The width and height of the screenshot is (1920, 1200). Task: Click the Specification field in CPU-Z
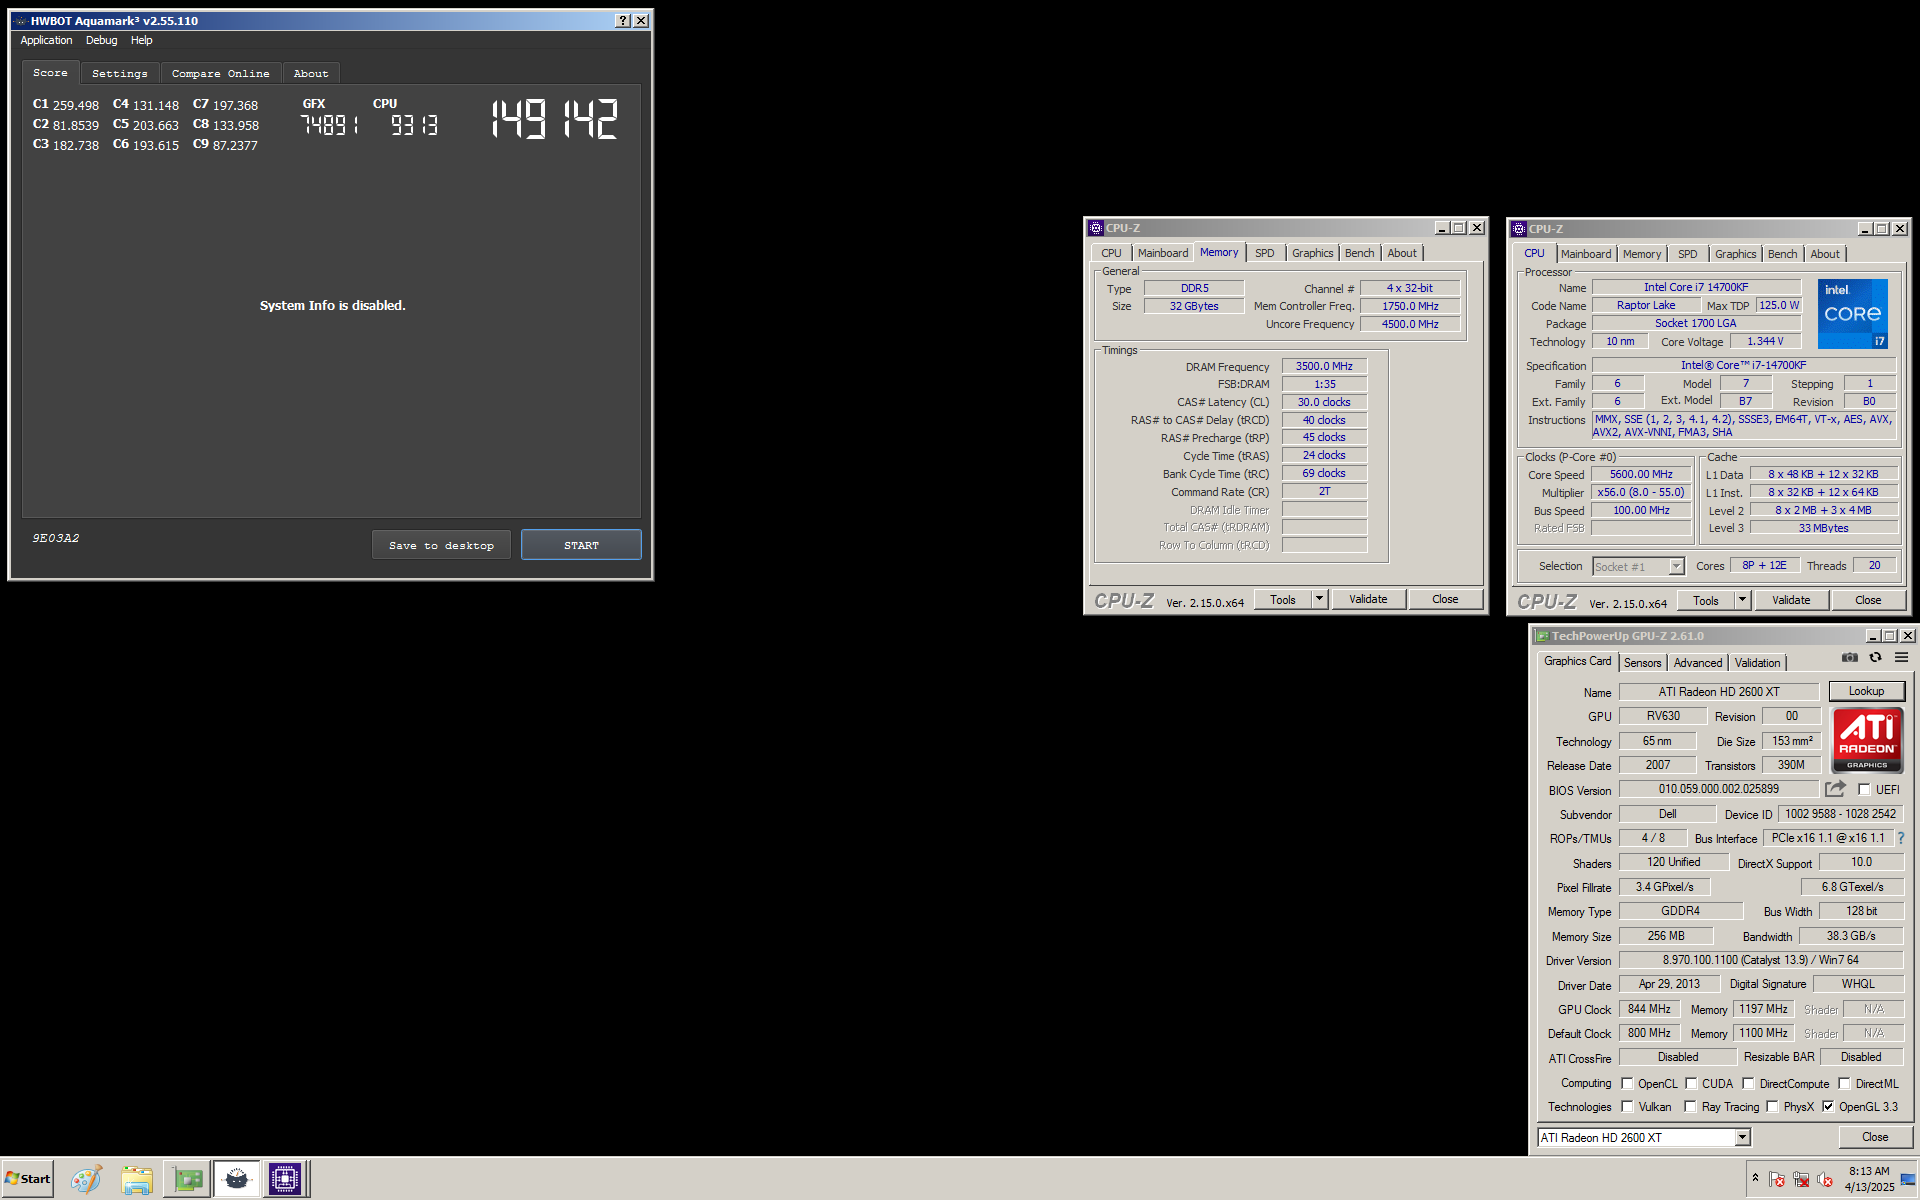pyautogui.click(x=1743, y=365)
